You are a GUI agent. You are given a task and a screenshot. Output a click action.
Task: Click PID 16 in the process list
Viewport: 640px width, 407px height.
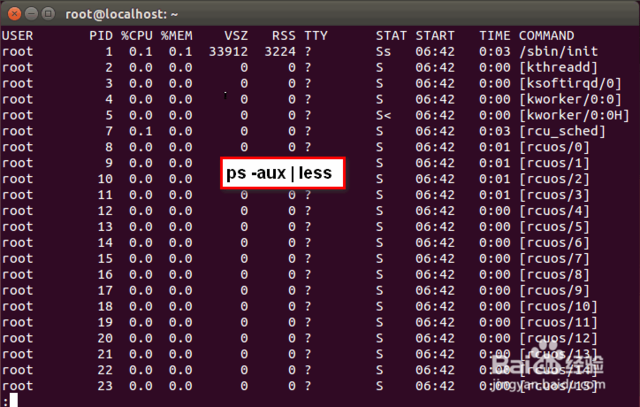click(105, 275)
